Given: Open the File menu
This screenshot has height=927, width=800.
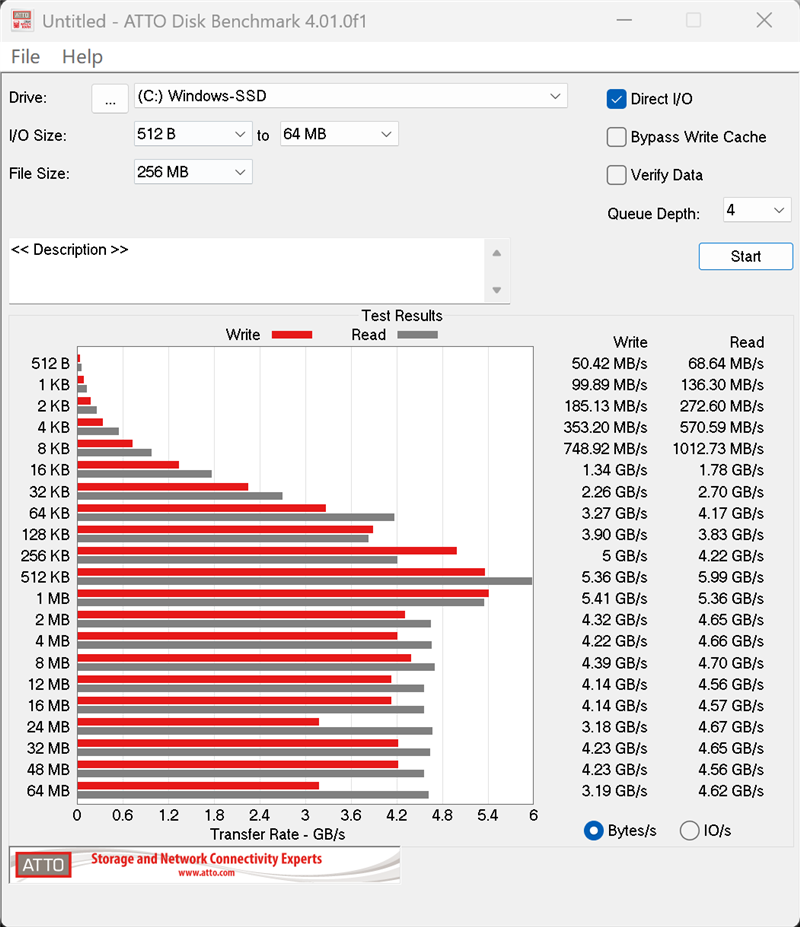Looking at the screenshot, I should coord(25,57).
